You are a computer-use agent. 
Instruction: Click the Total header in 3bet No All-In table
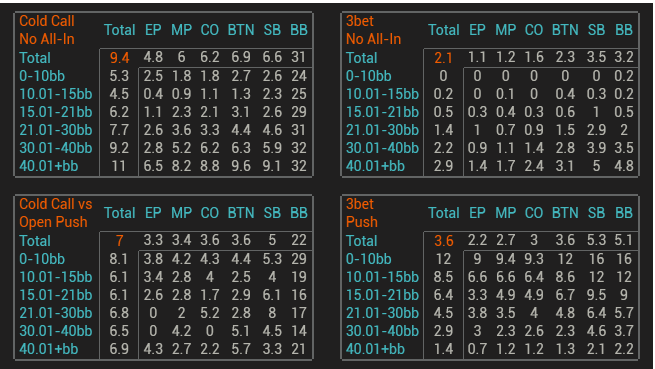pos(443,30)
